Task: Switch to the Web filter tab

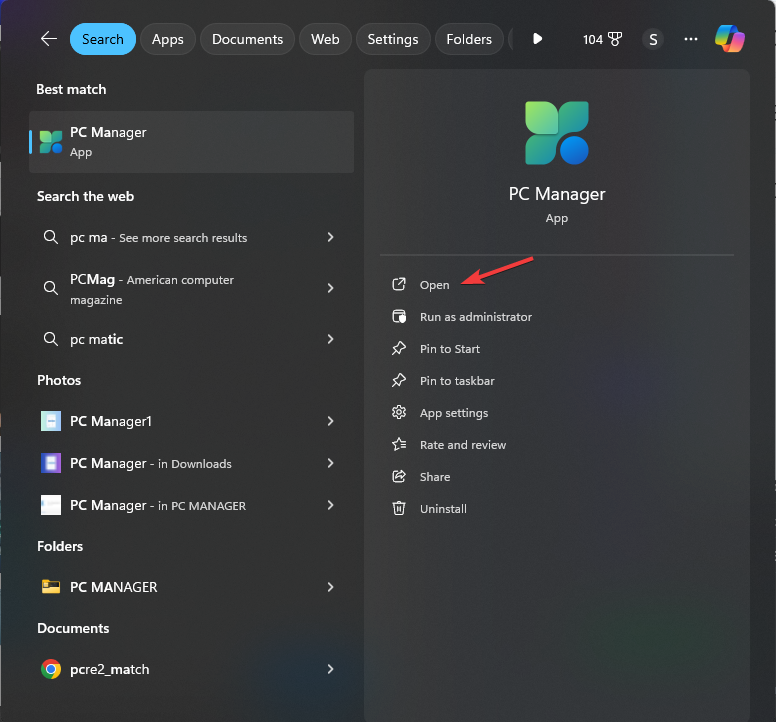Action: [x=325, y=39]
